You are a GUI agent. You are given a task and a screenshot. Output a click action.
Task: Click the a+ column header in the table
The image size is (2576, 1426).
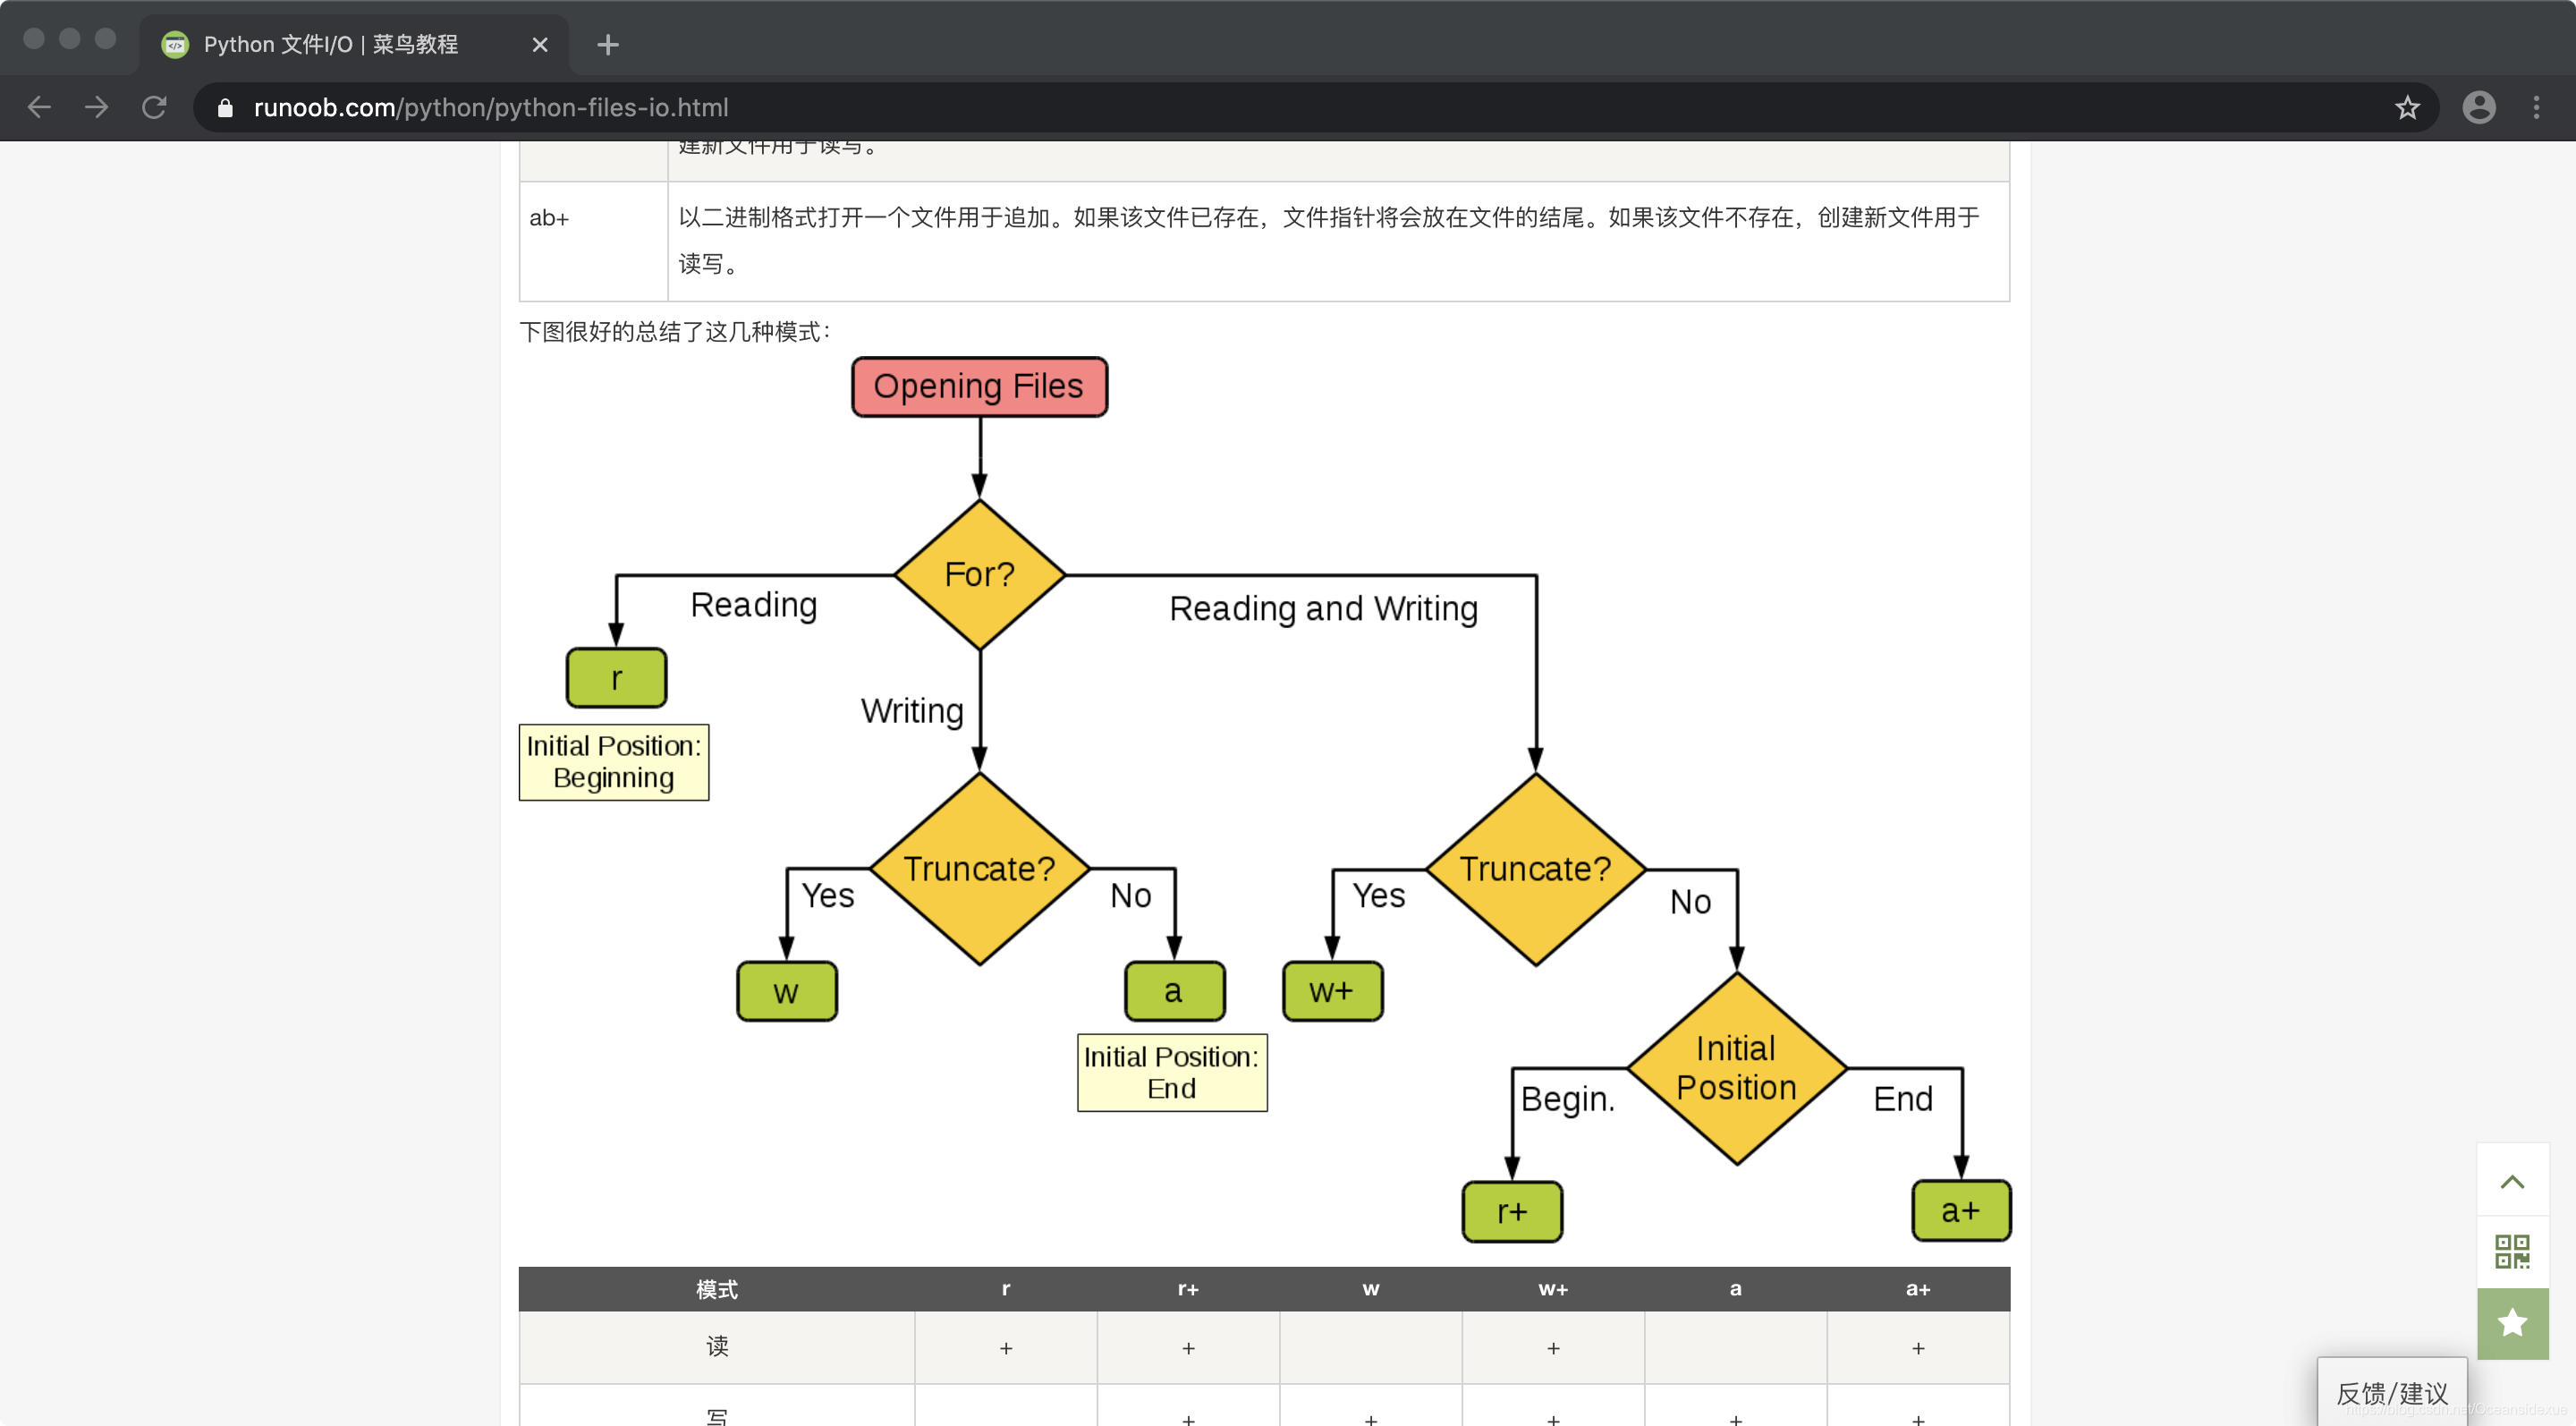point(1918,1290)
